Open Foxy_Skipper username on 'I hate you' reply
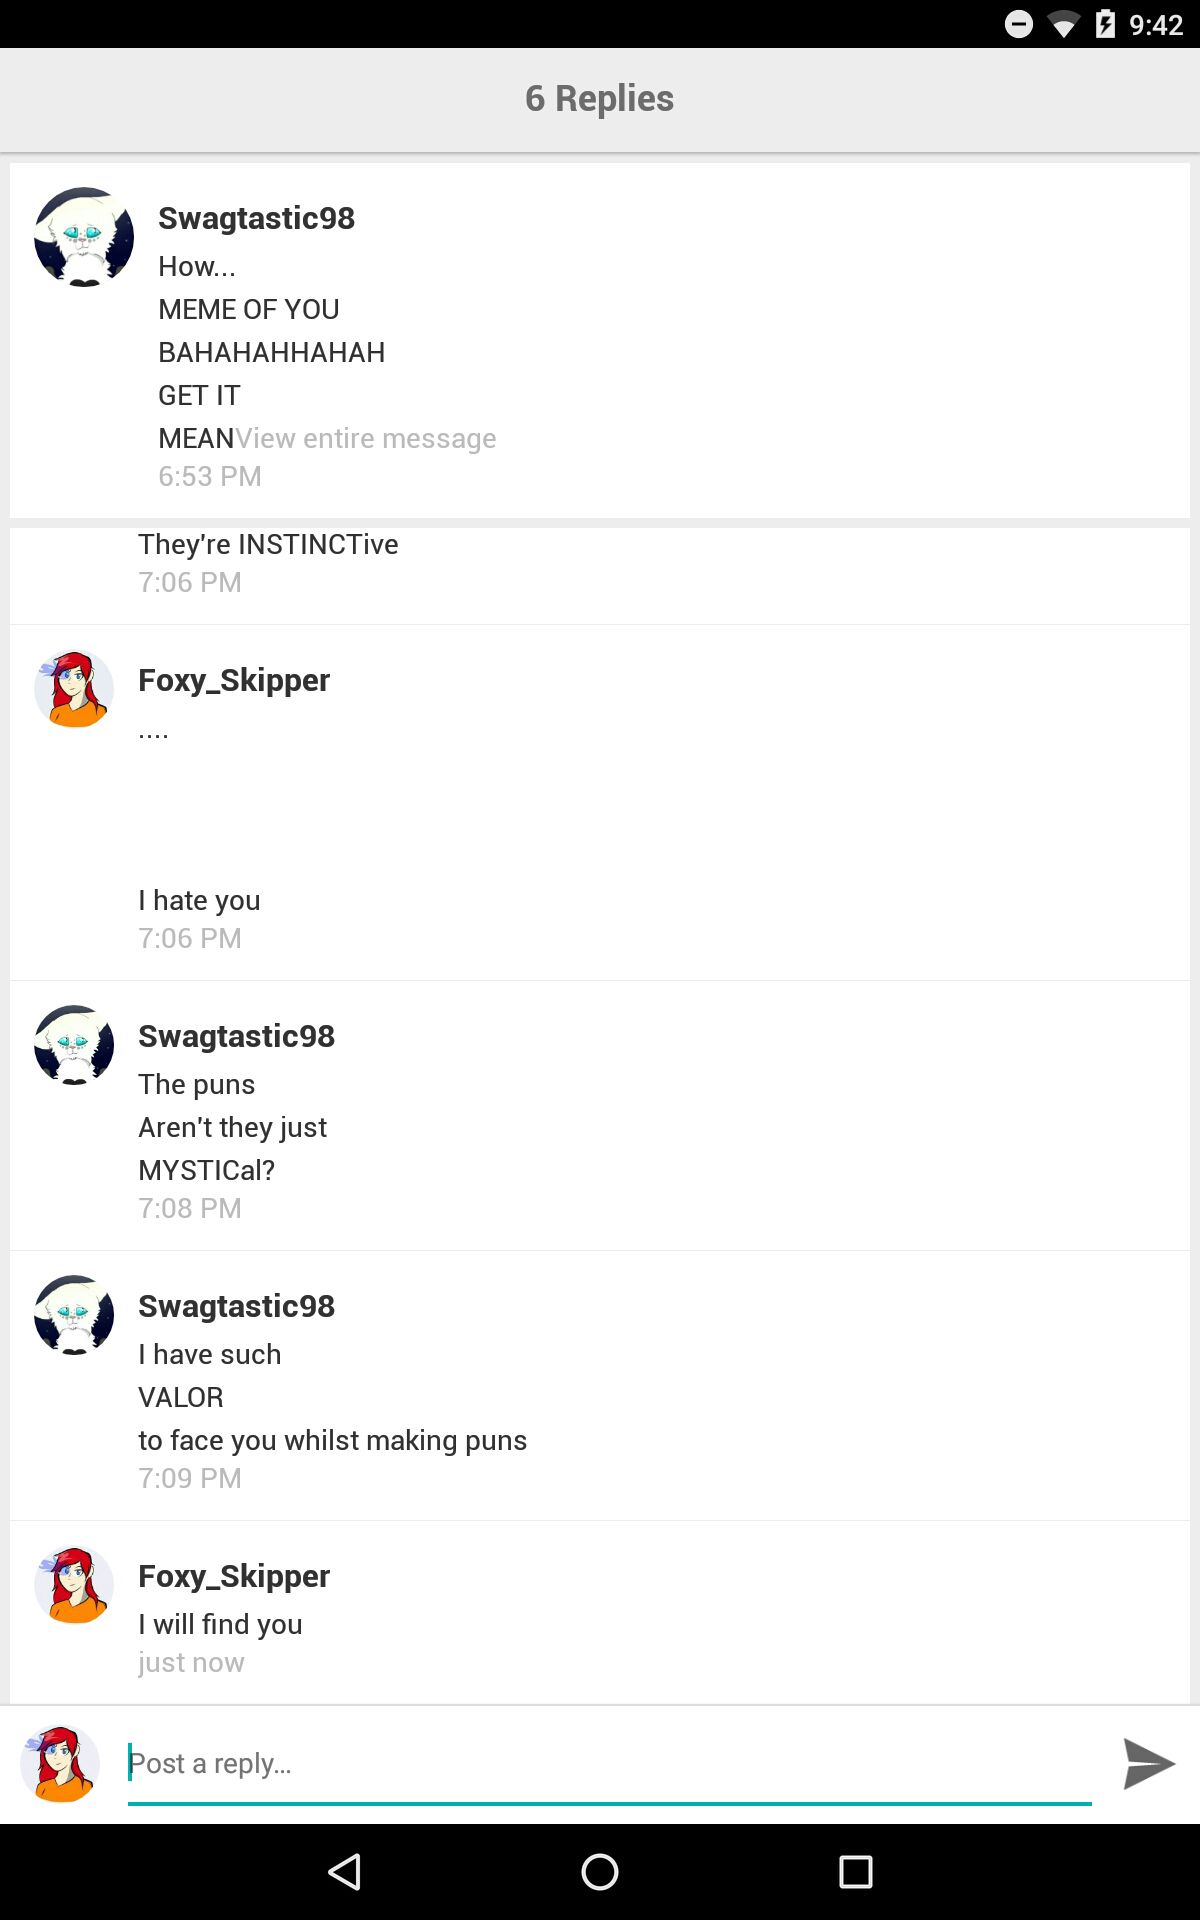The image size is (1200, 1920). [234, 680]
